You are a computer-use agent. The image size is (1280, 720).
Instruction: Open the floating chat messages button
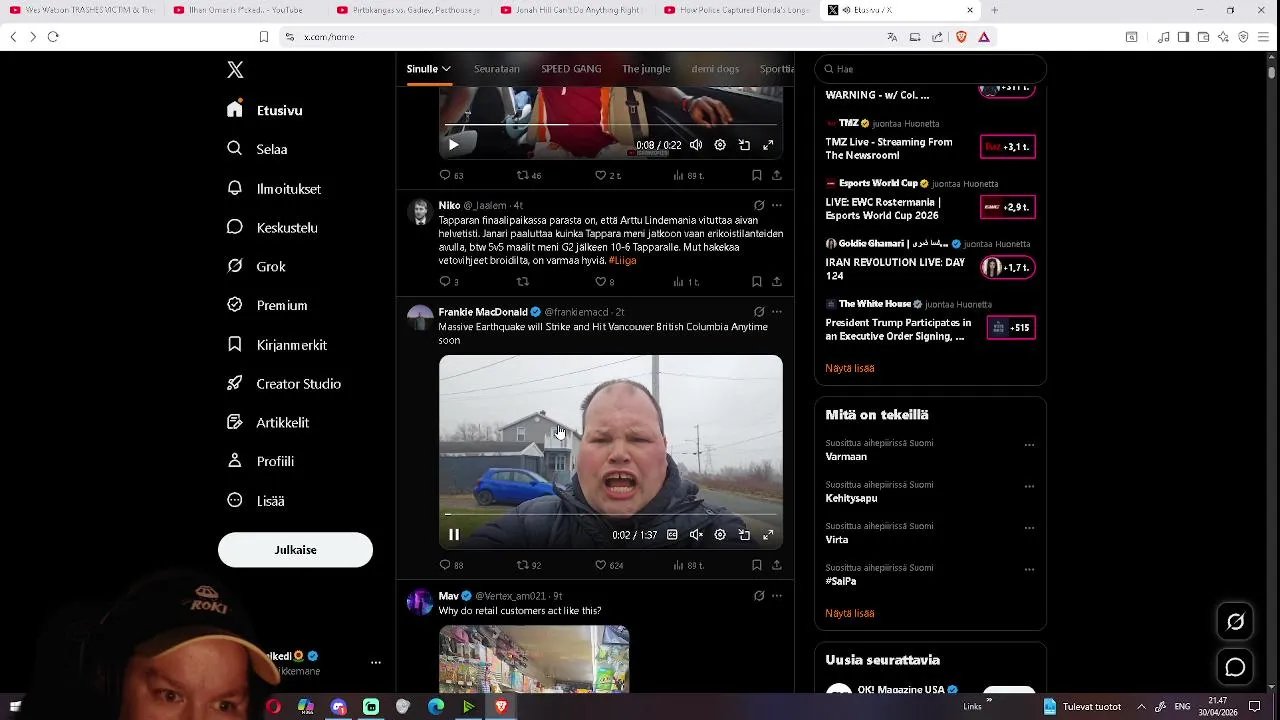(1236, 667)
